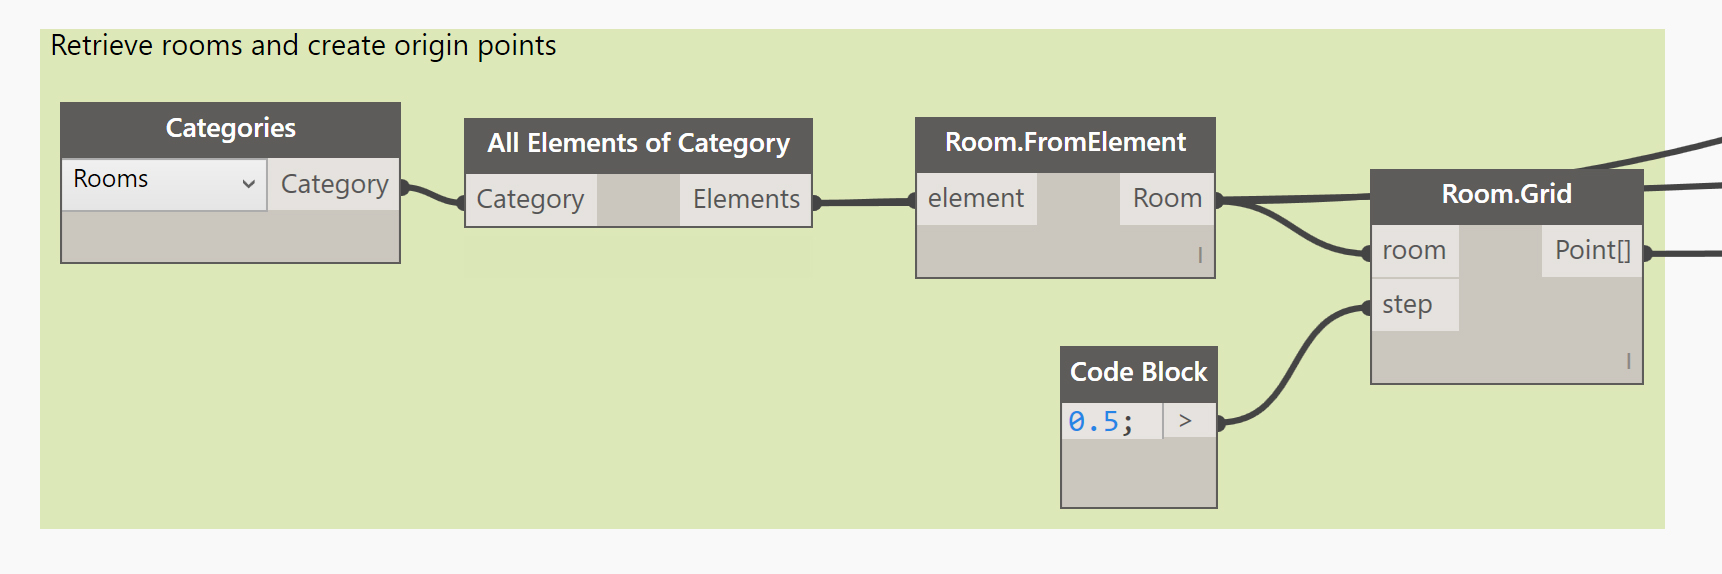Click the Room output port
This screenshot has width=1722, height=574.
coord(1167,198)
